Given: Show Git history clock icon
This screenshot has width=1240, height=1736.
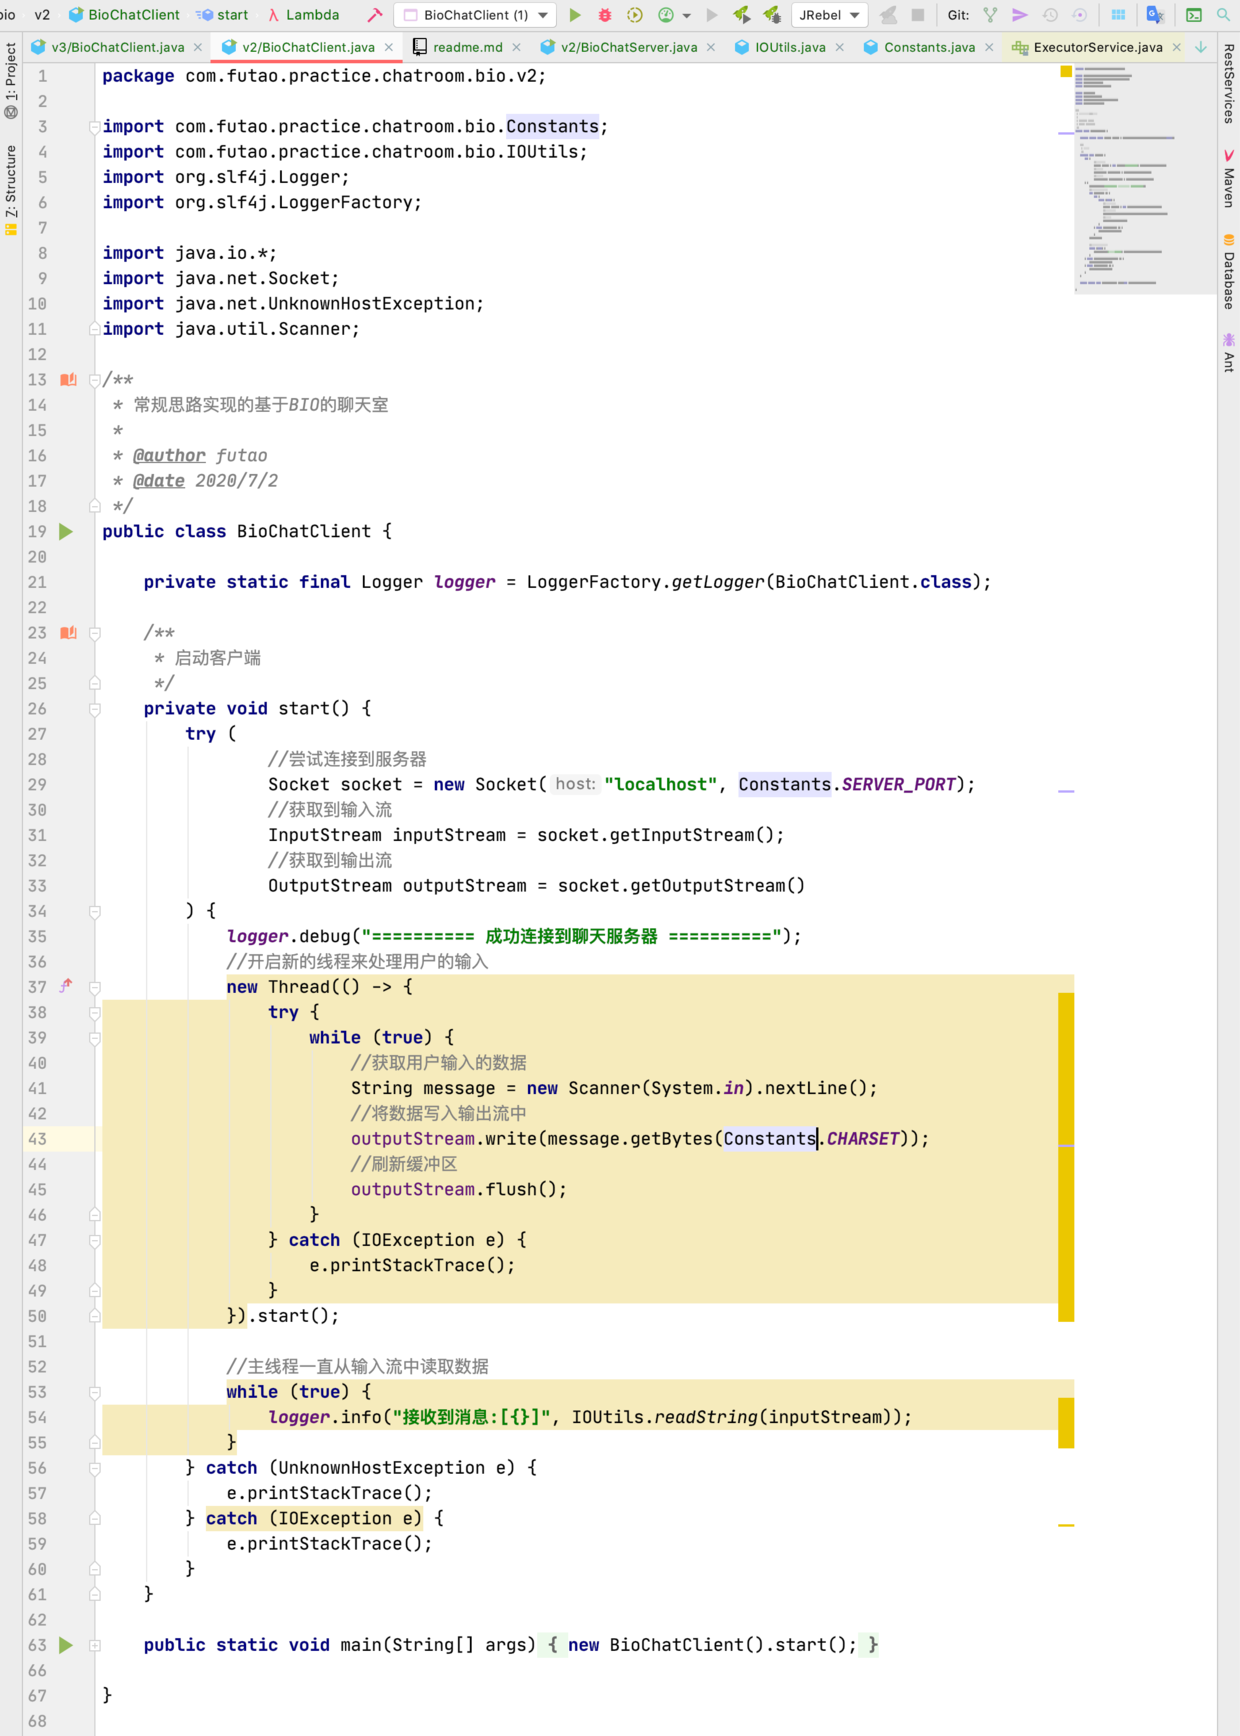Looking at the screenshot, I should pos(1050,15).
